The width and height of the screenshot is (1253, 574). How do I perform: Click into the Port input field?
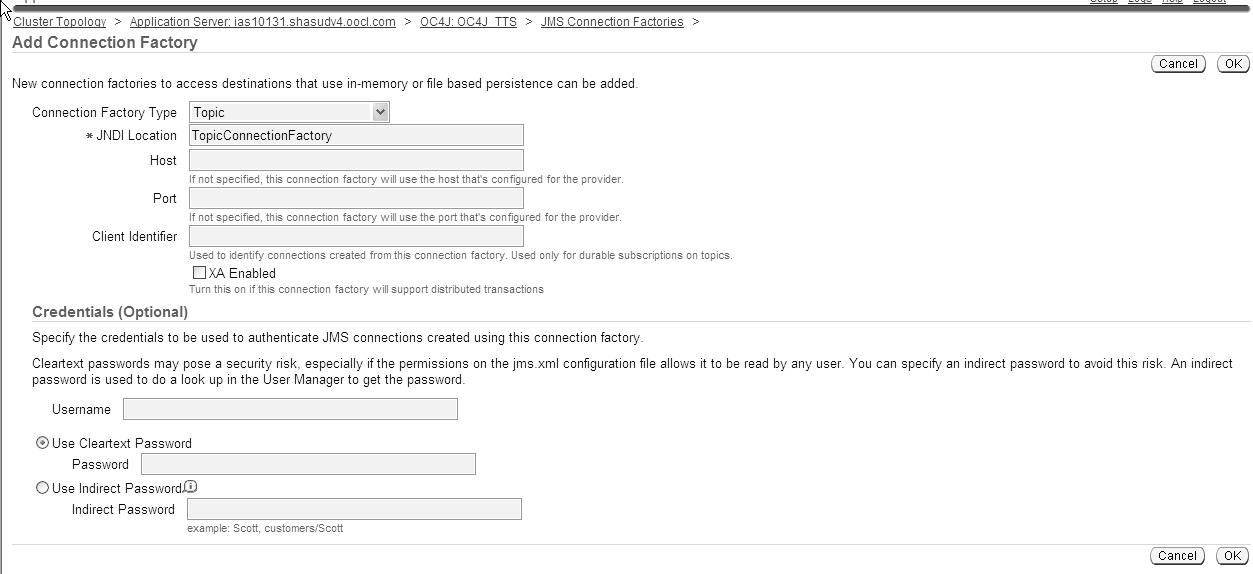[356, 198]
